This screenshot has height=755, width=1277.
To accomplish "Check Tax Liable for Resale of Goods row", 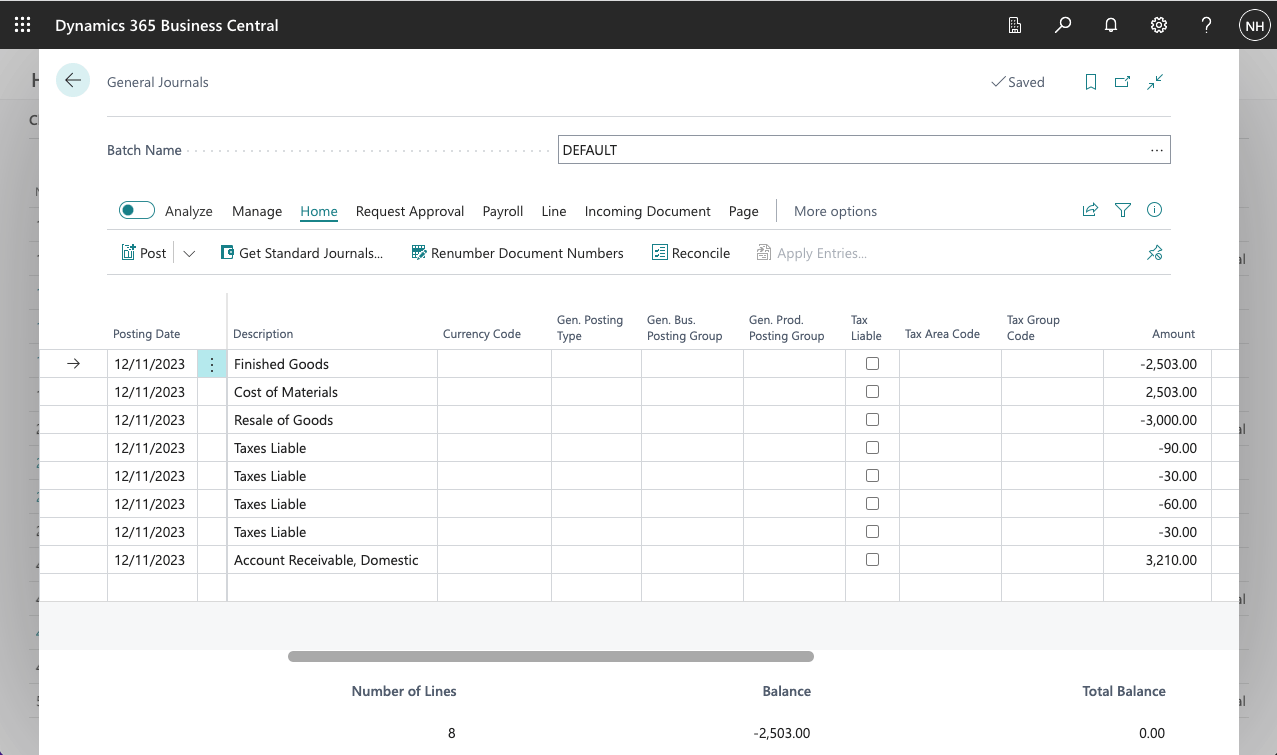I will point(872,420).
